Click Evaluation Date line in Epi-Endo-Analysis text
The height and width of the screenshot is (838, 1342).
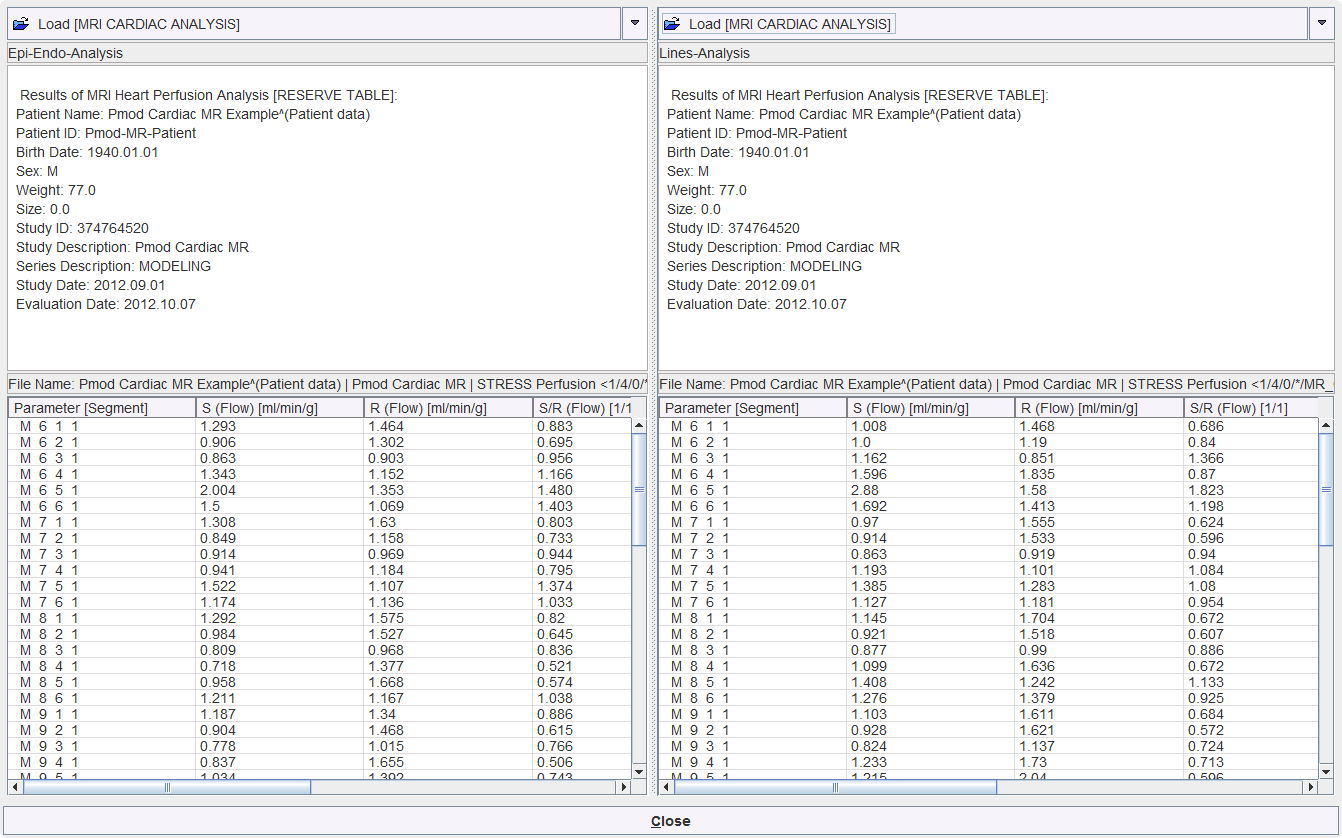click(x=106, y=304)
